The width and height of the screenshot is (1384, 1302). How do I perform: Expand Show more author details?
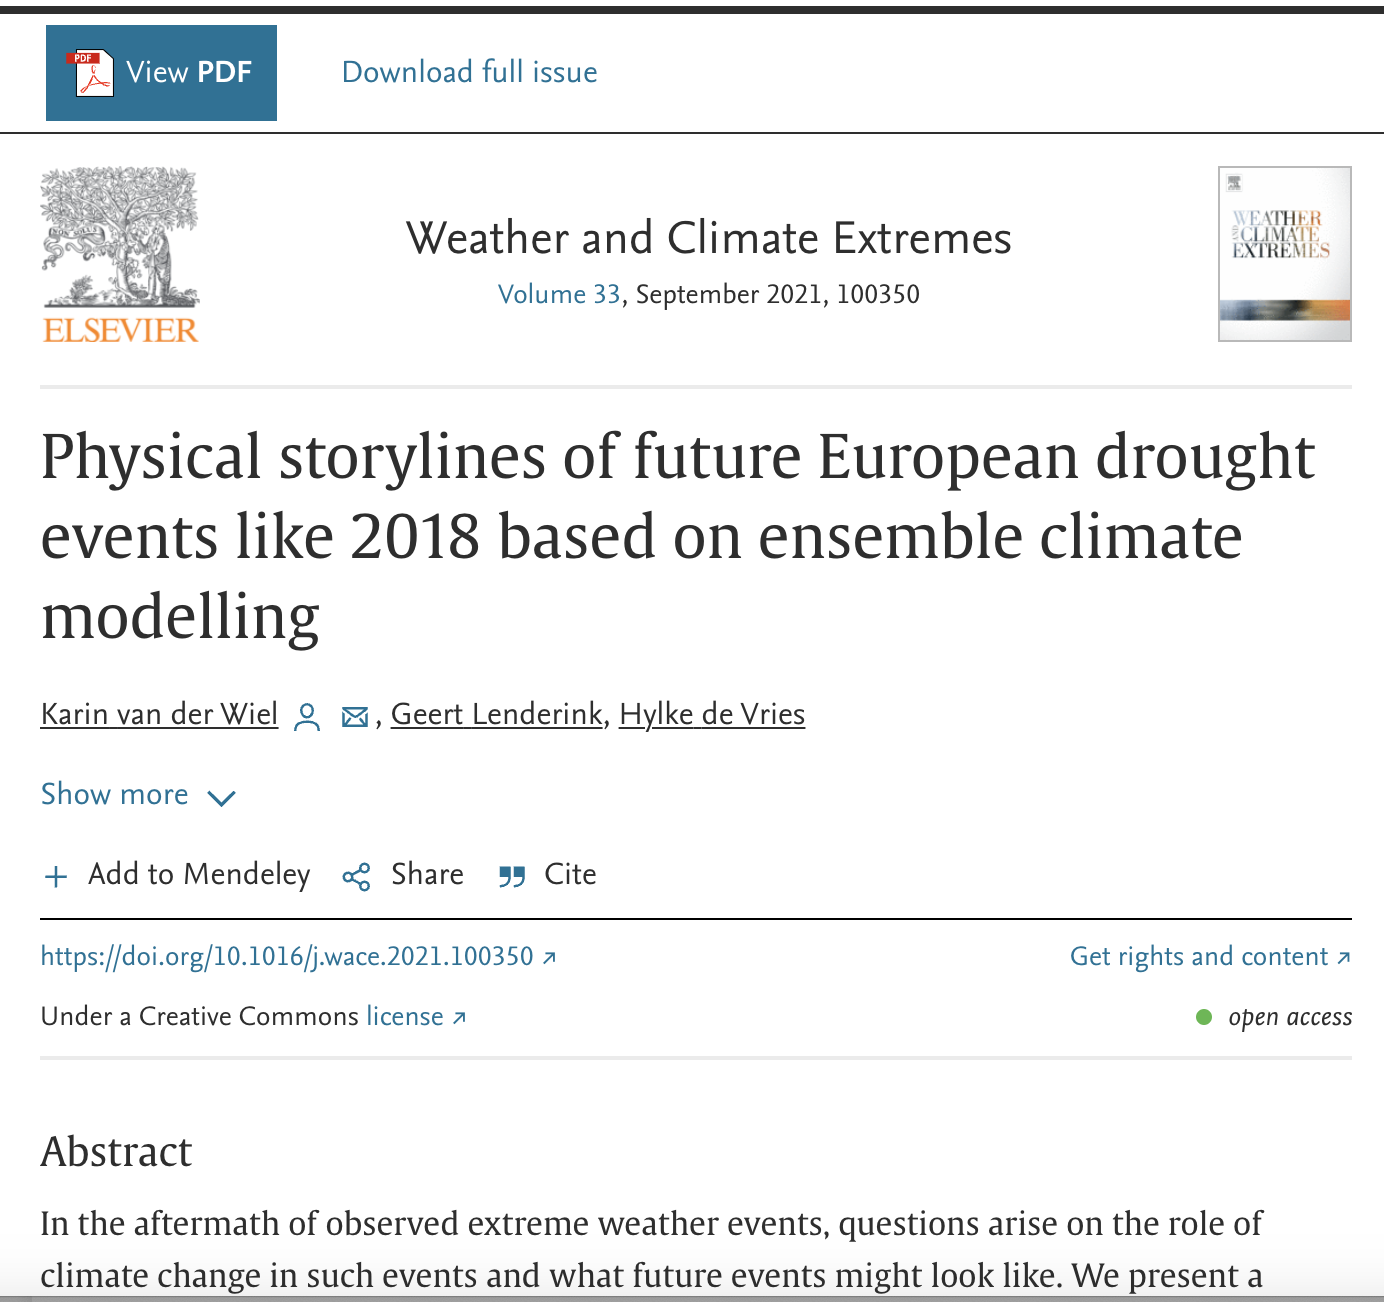pos(115,794)
